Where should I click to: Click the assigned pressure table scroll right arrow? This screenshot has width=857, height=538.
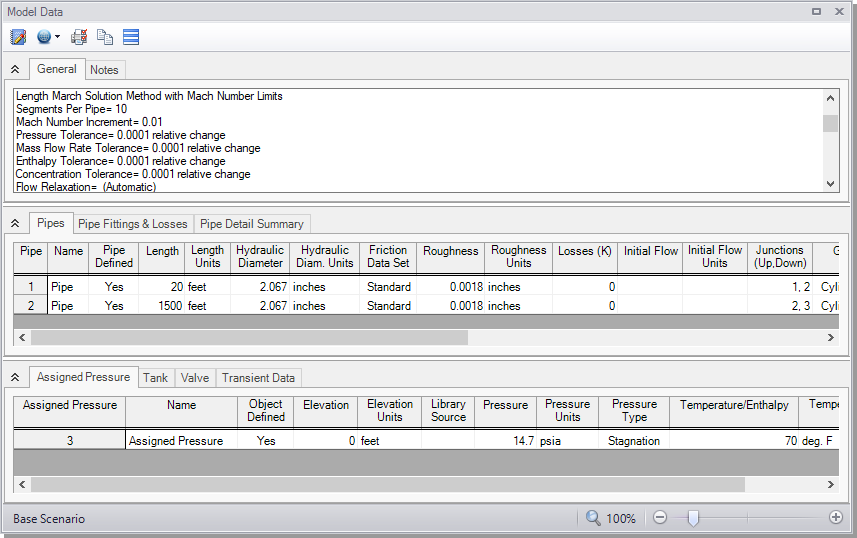pos(831,484)
